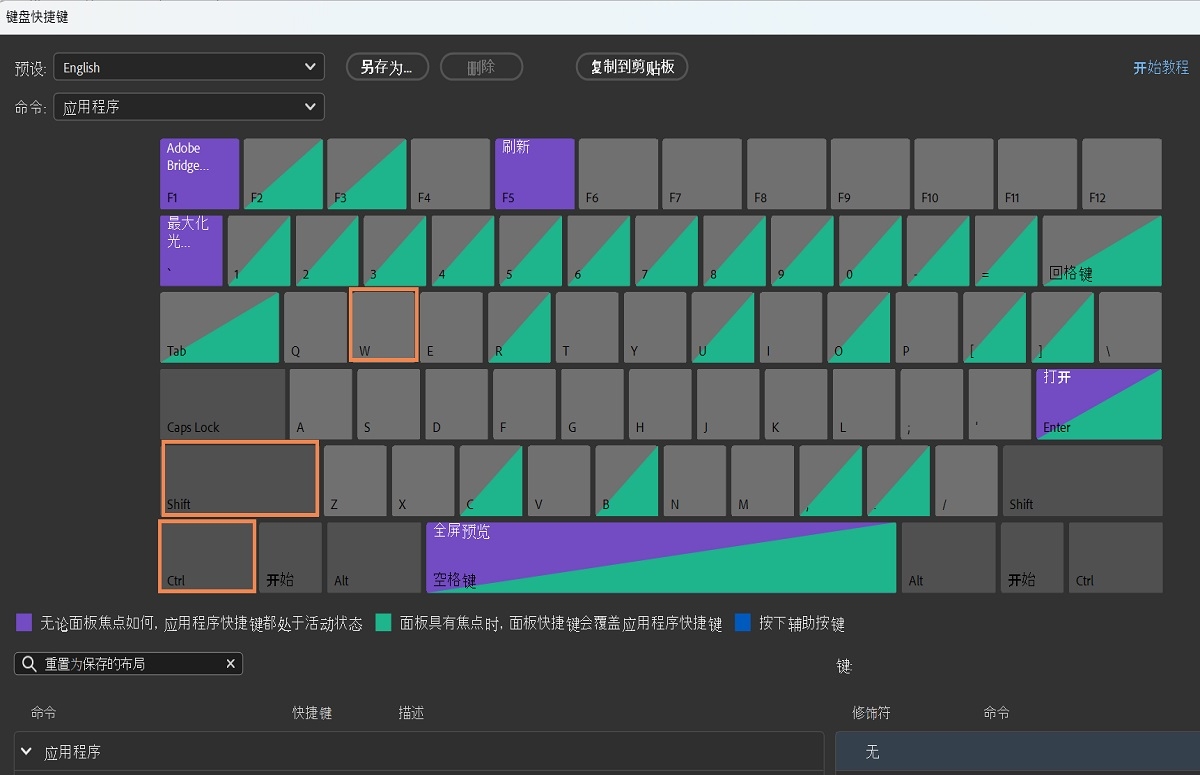
Task: Select the Caps Lock key
Action: click(222, 403)
